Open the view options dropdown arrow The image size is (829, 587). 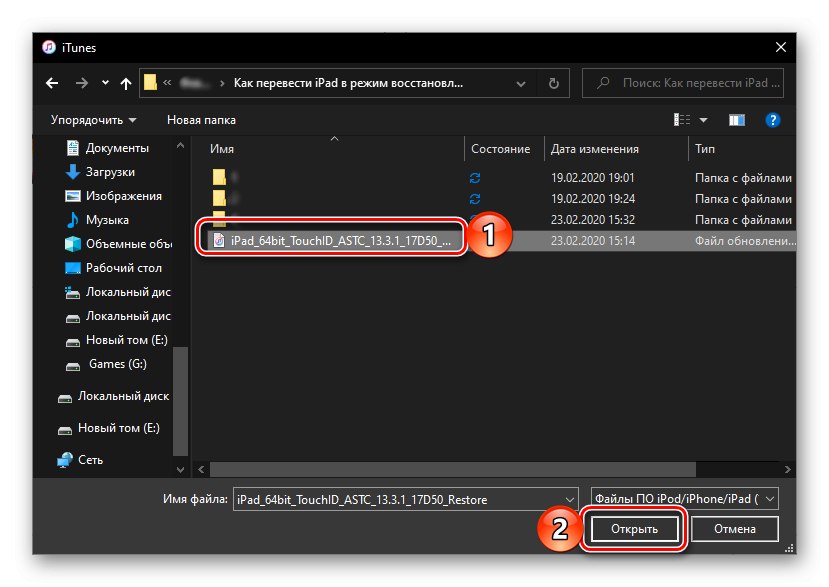tap(704, 121)
